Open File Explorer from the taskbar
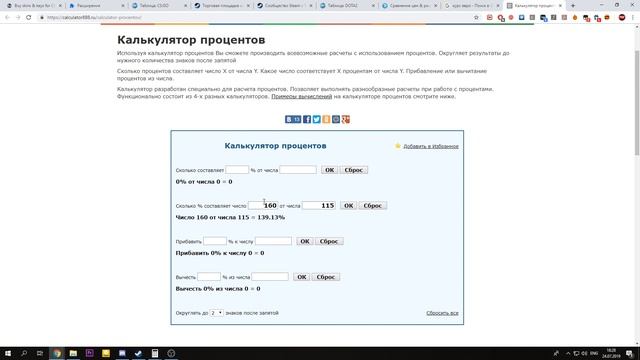 pyautogui.click(x=73, y=353)
